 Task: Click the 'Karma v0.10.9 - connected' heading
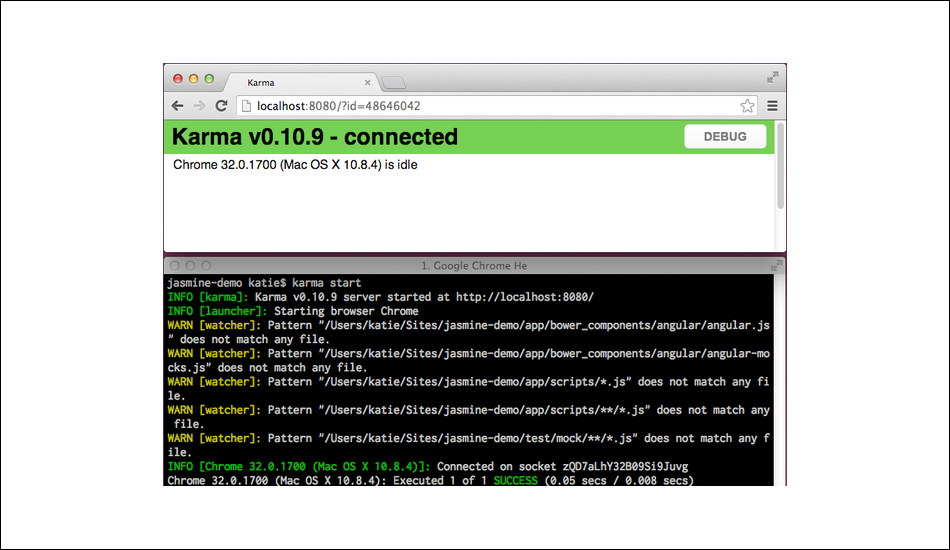click(x=315, y=137)
